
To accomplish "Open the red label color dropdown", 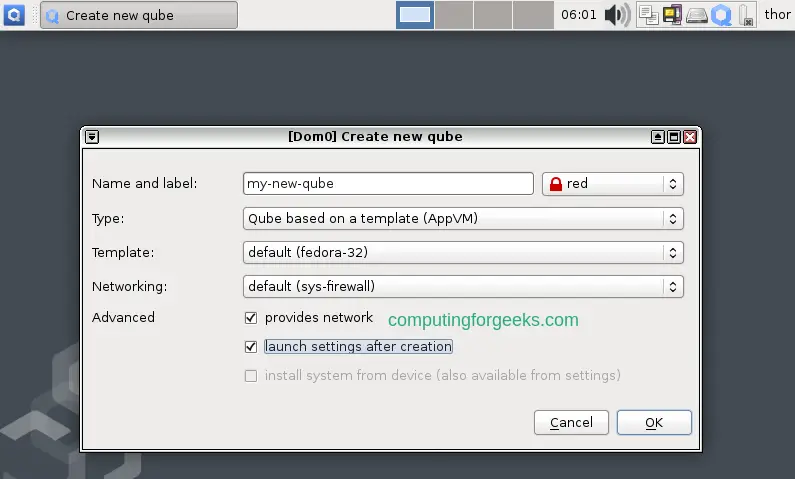I will (x=613, y=183).
